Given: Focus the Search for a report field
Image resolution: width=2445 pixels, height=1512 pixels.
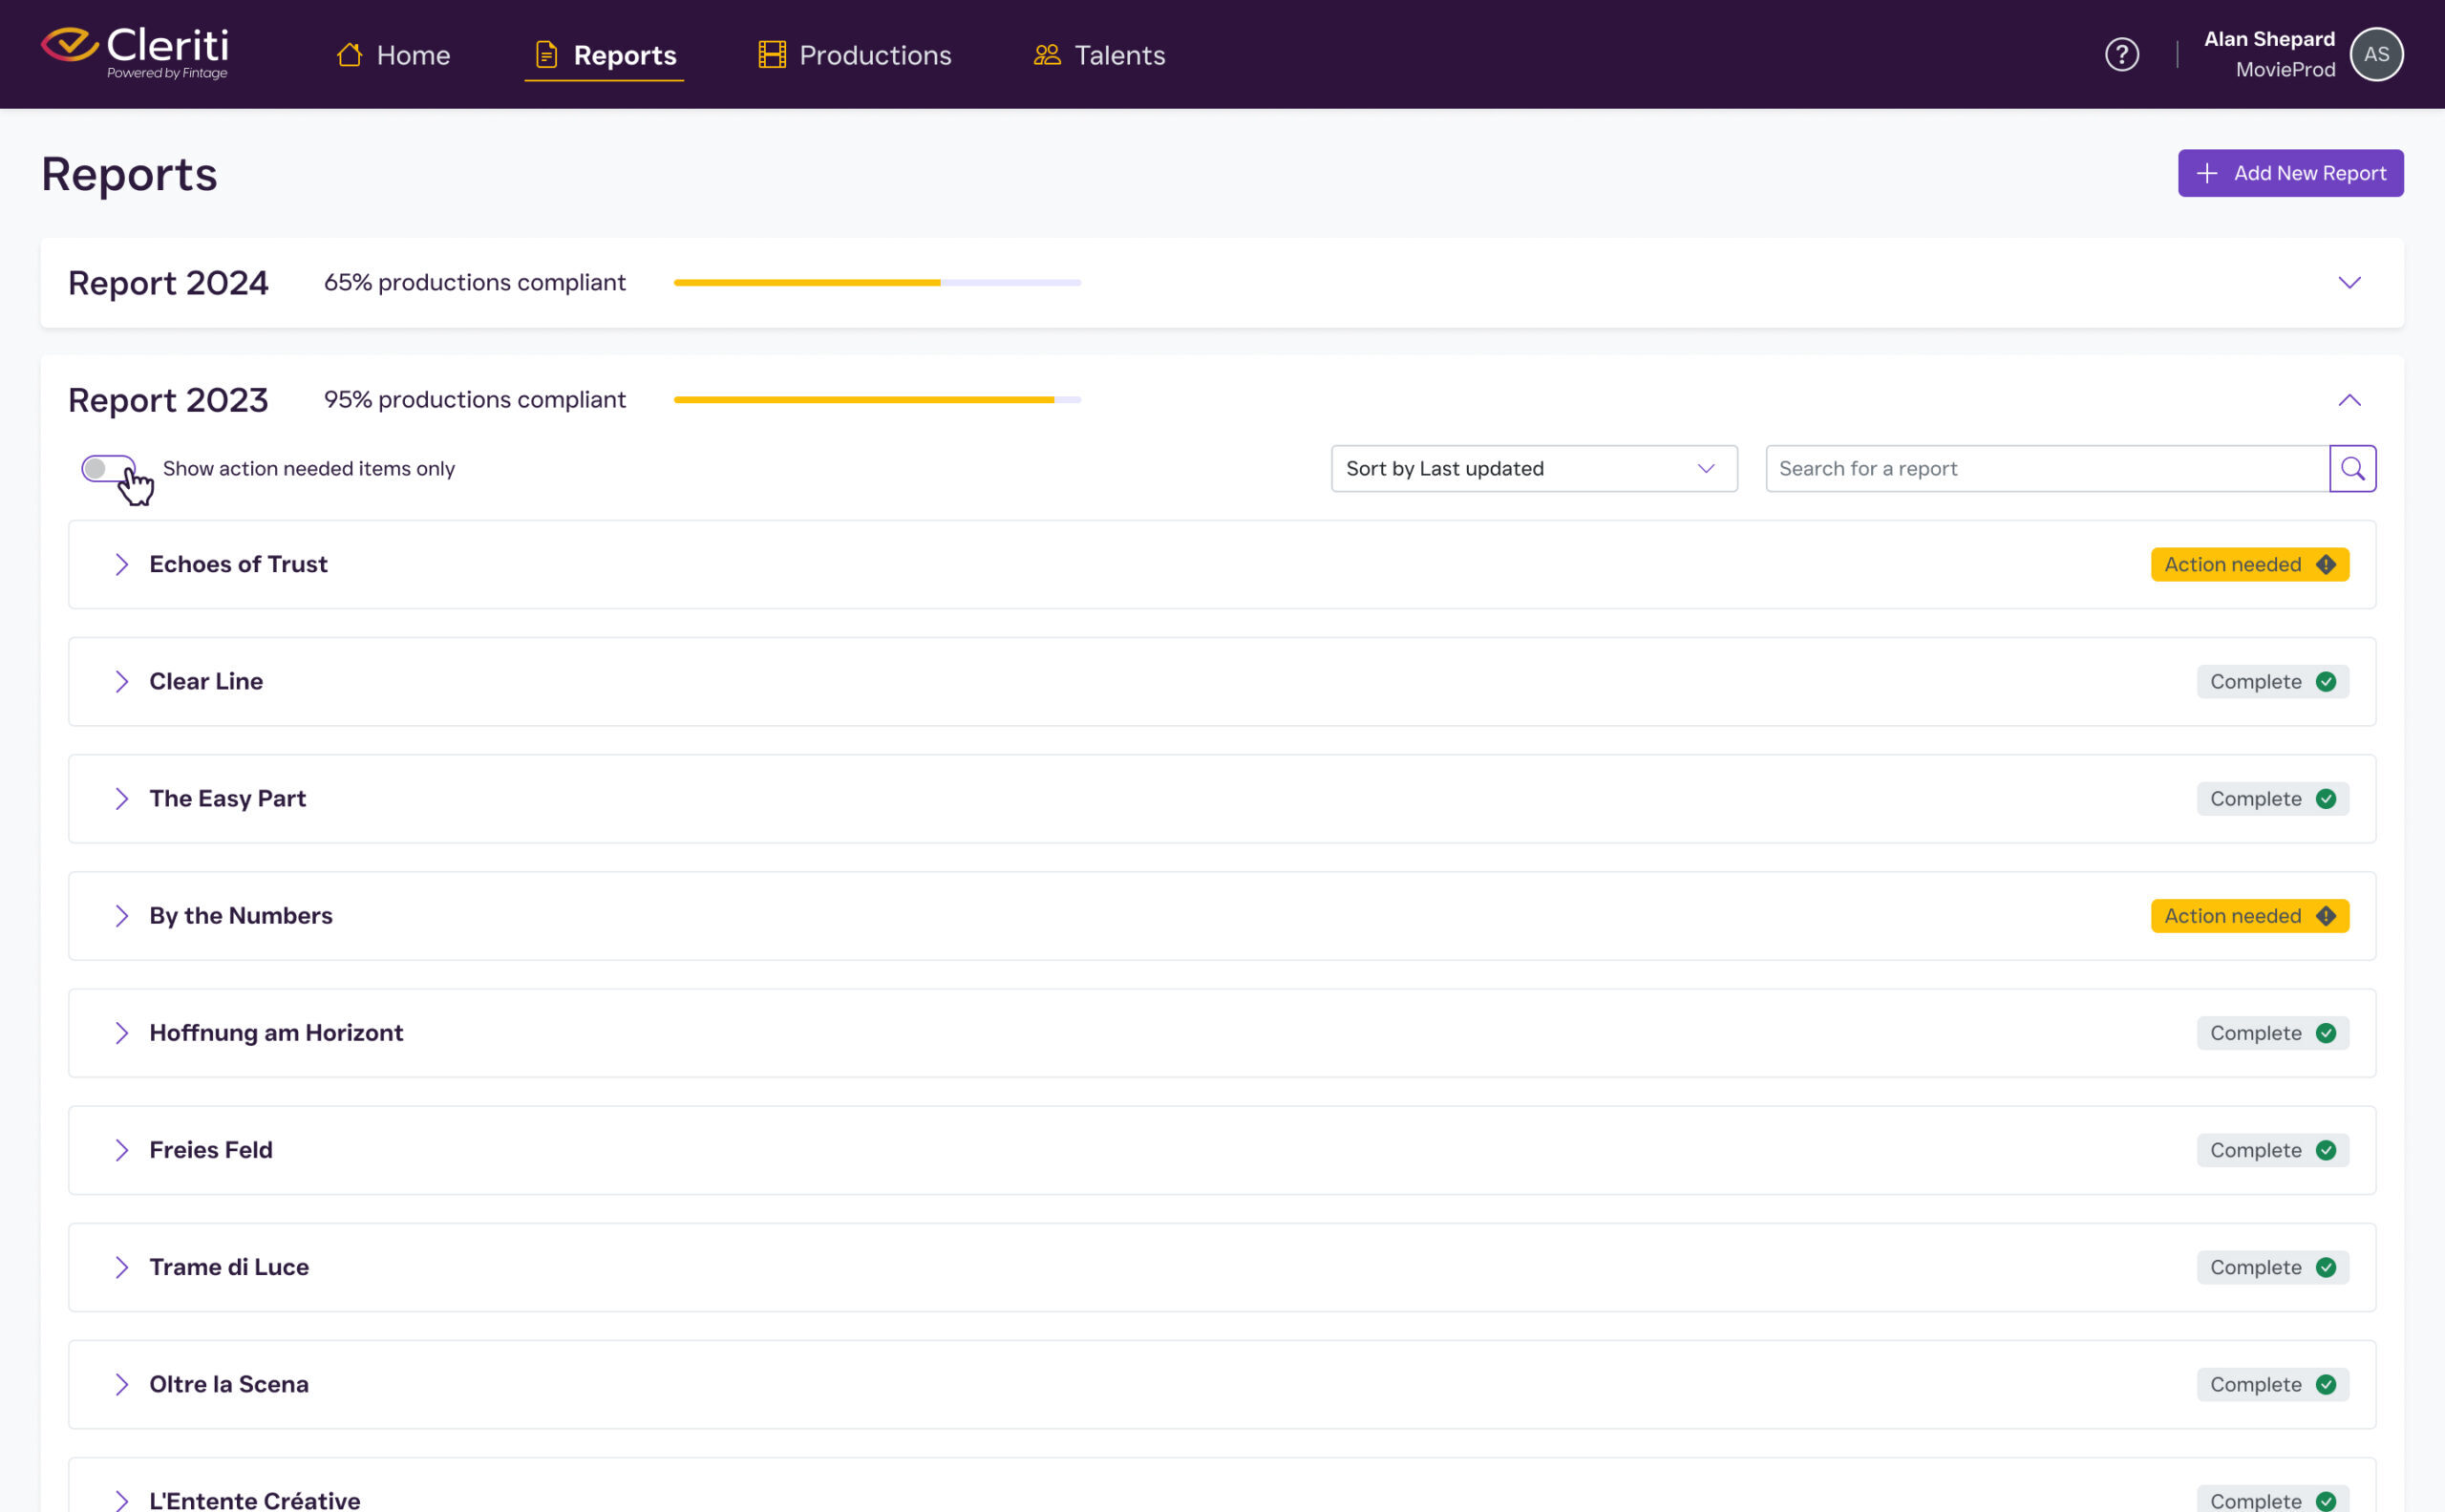Looking at the screenshot, I should [2047, 468].
